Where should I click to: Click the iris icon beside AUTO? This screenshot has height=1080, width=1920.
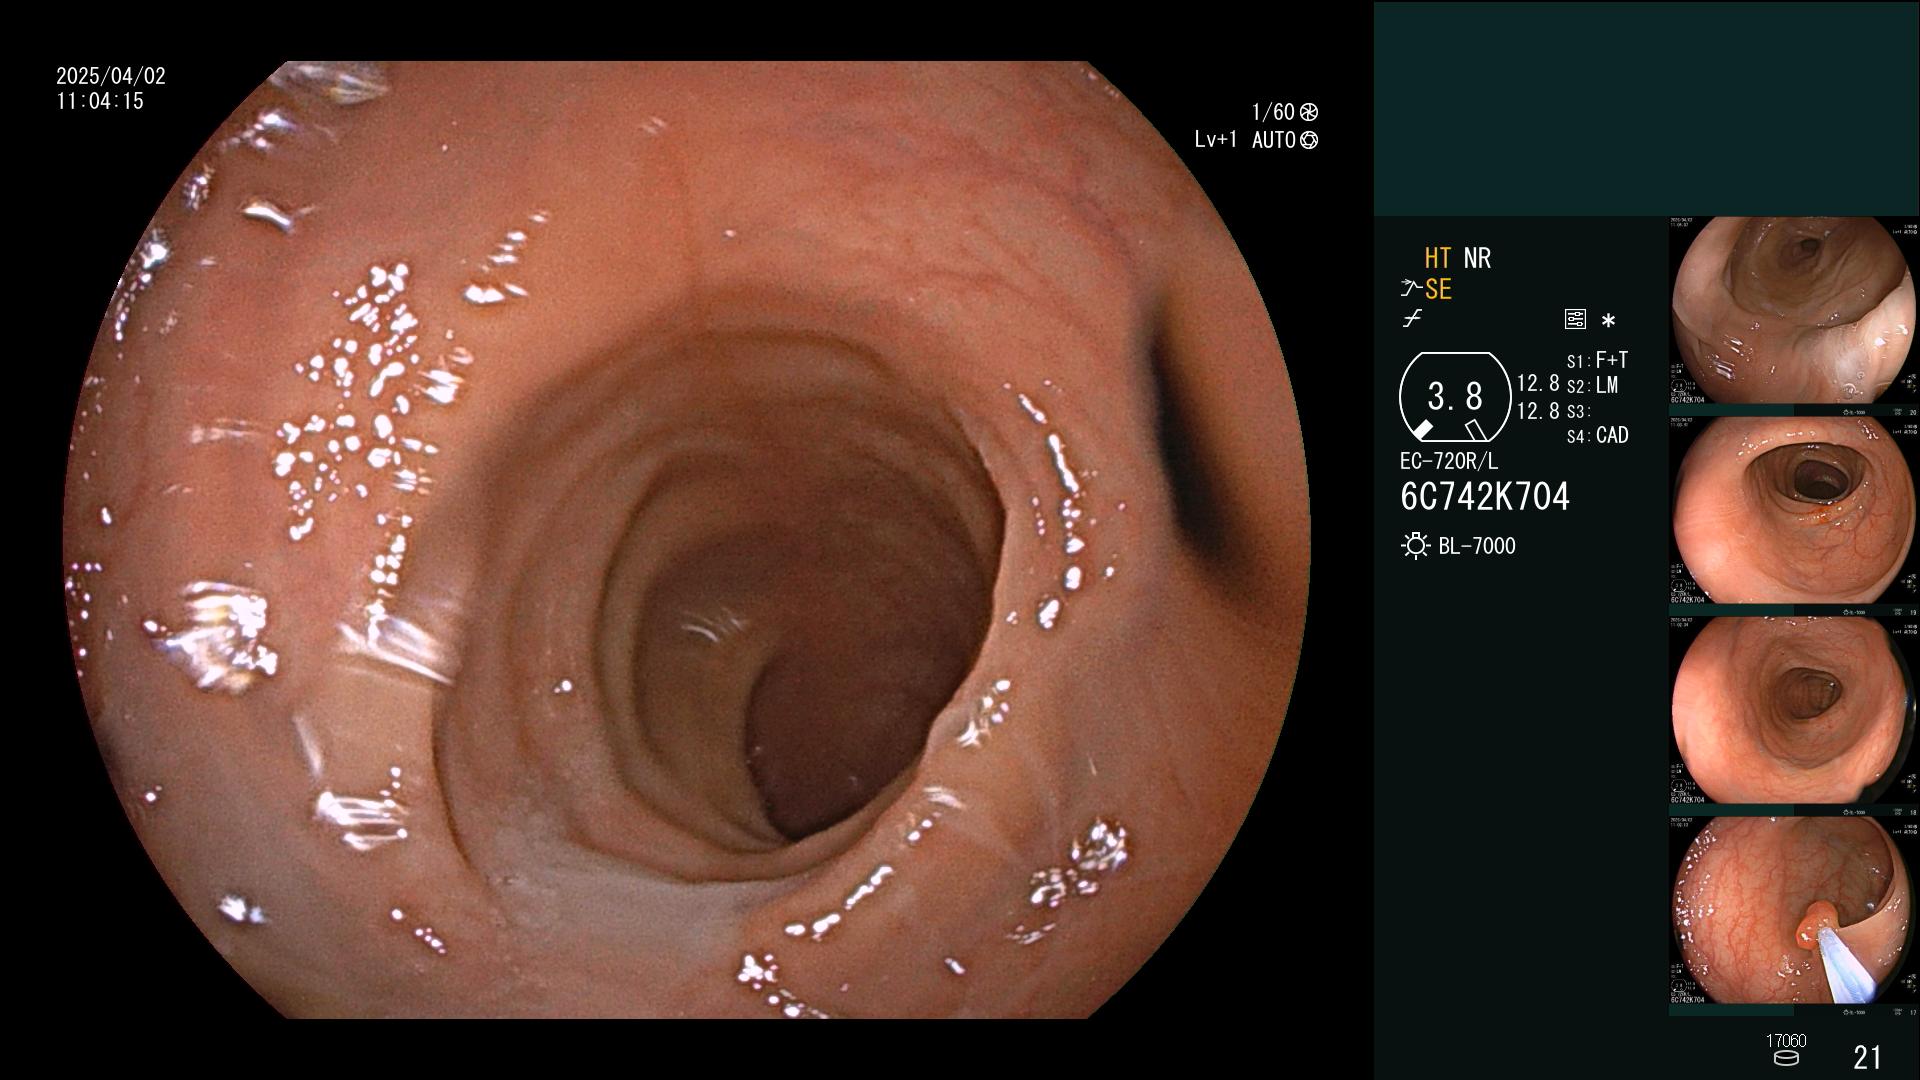1309,140
